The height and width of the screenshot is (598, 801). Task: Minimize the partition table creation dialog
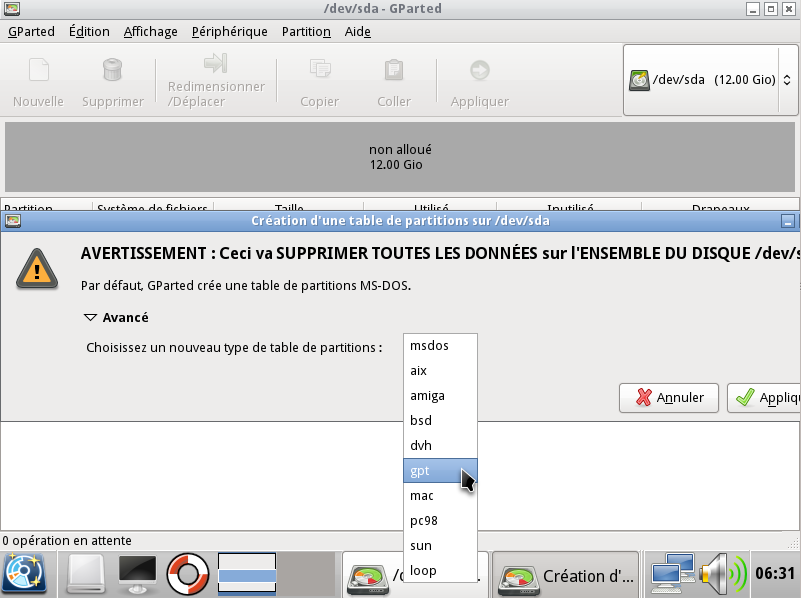point(788,221)
